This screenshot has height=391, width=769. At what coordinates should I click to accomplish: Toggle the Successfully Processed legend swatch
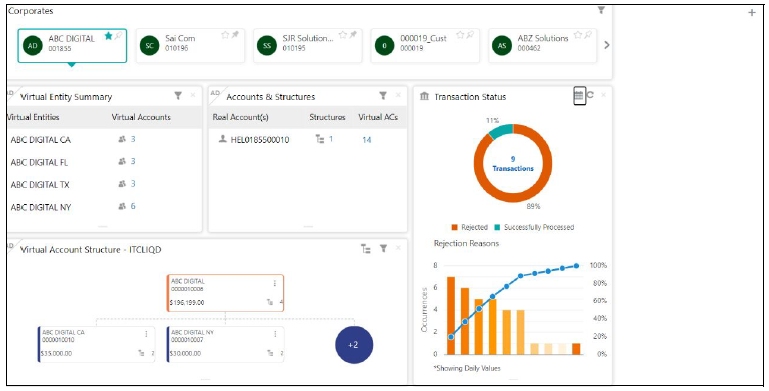point(497,227)
